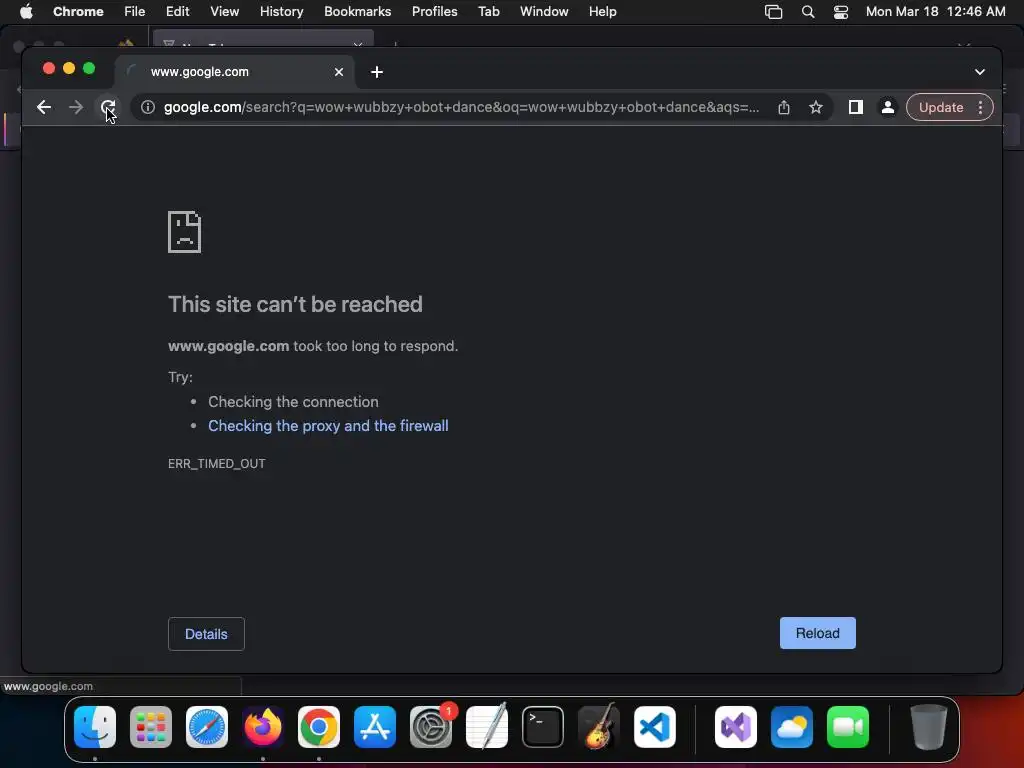
Task: Bookmark this page with star icon
Action: click(x=816, y=107)
